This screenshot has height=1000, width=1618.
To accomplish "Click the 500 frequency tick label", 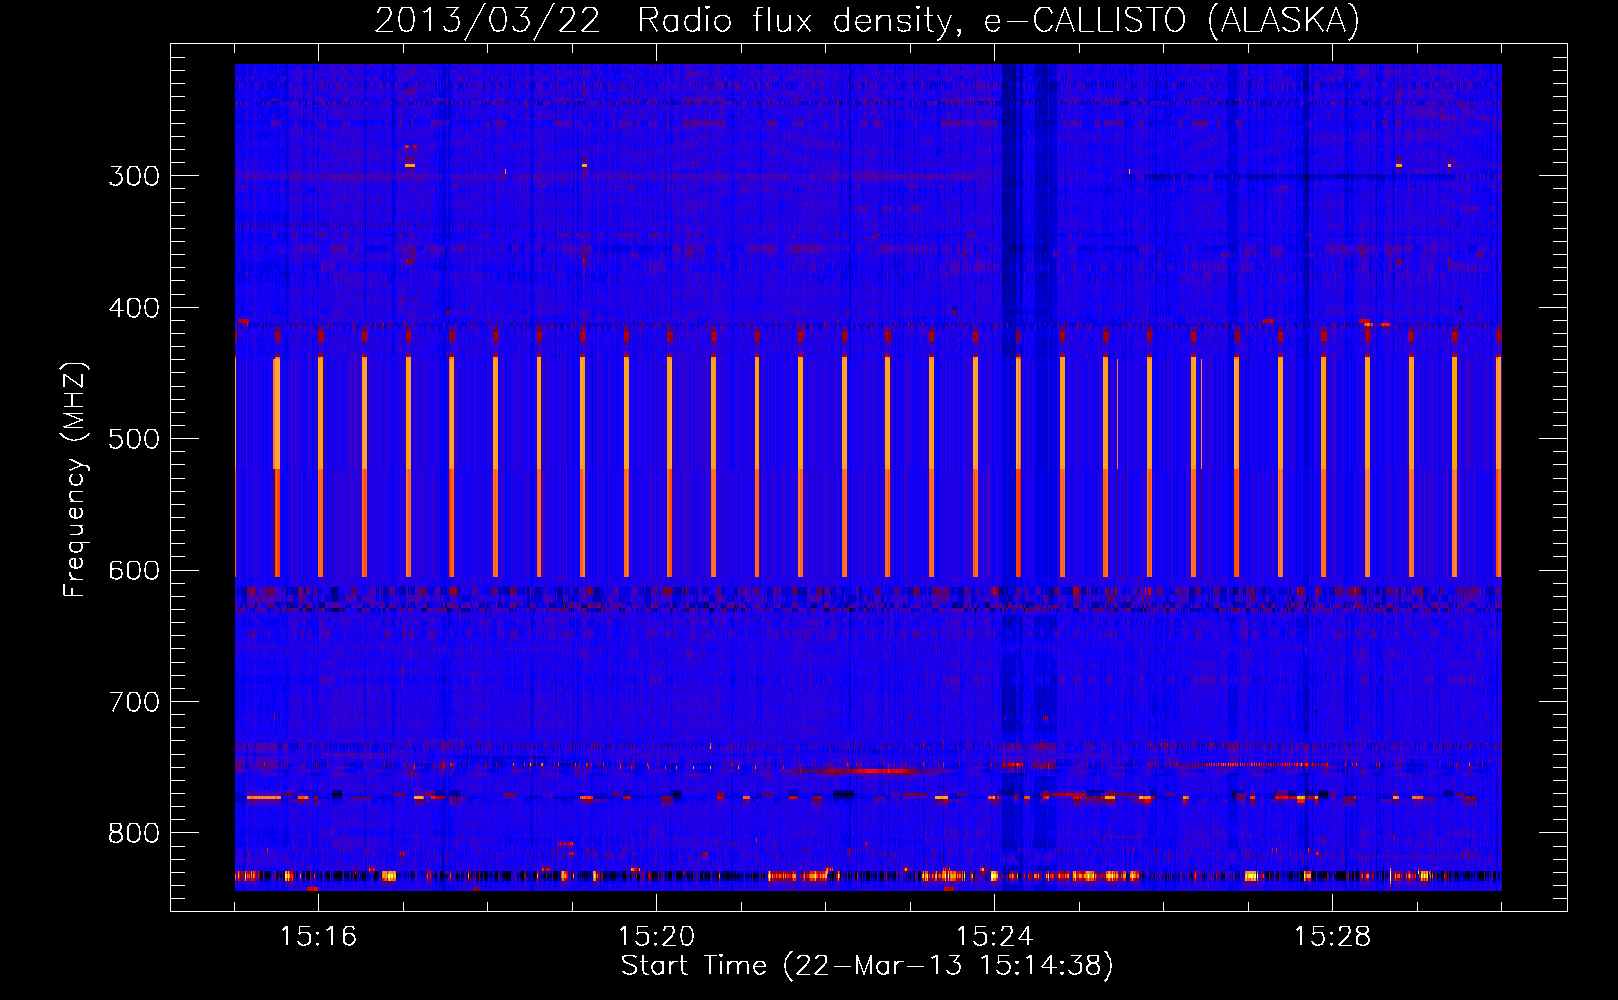I will tap(134, 439).
